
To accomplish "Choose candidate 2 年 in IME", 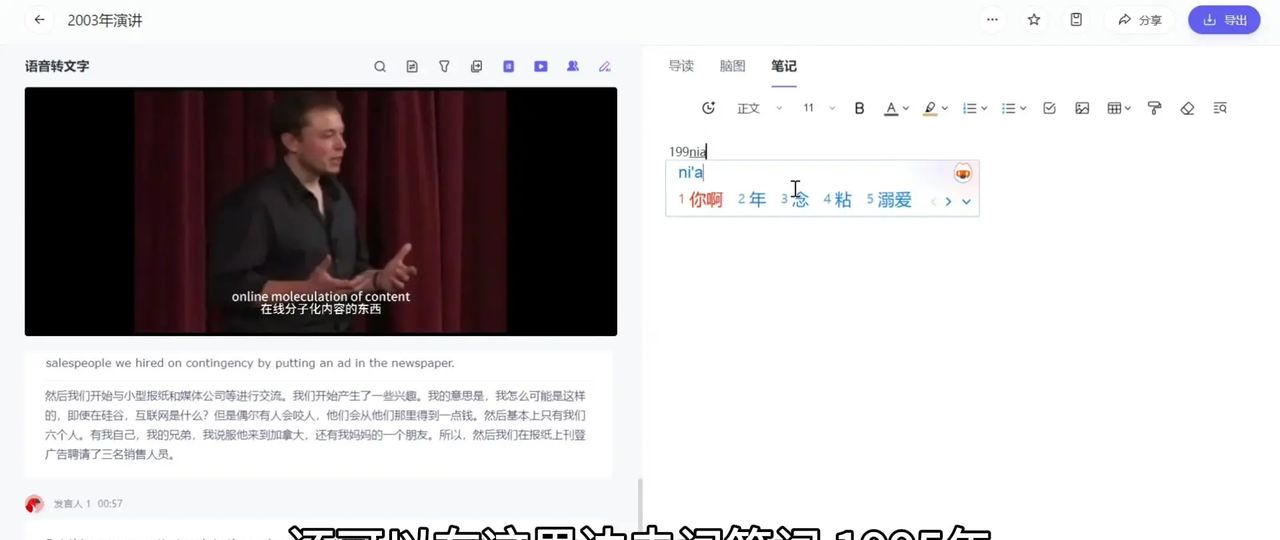I will (752, 200).
